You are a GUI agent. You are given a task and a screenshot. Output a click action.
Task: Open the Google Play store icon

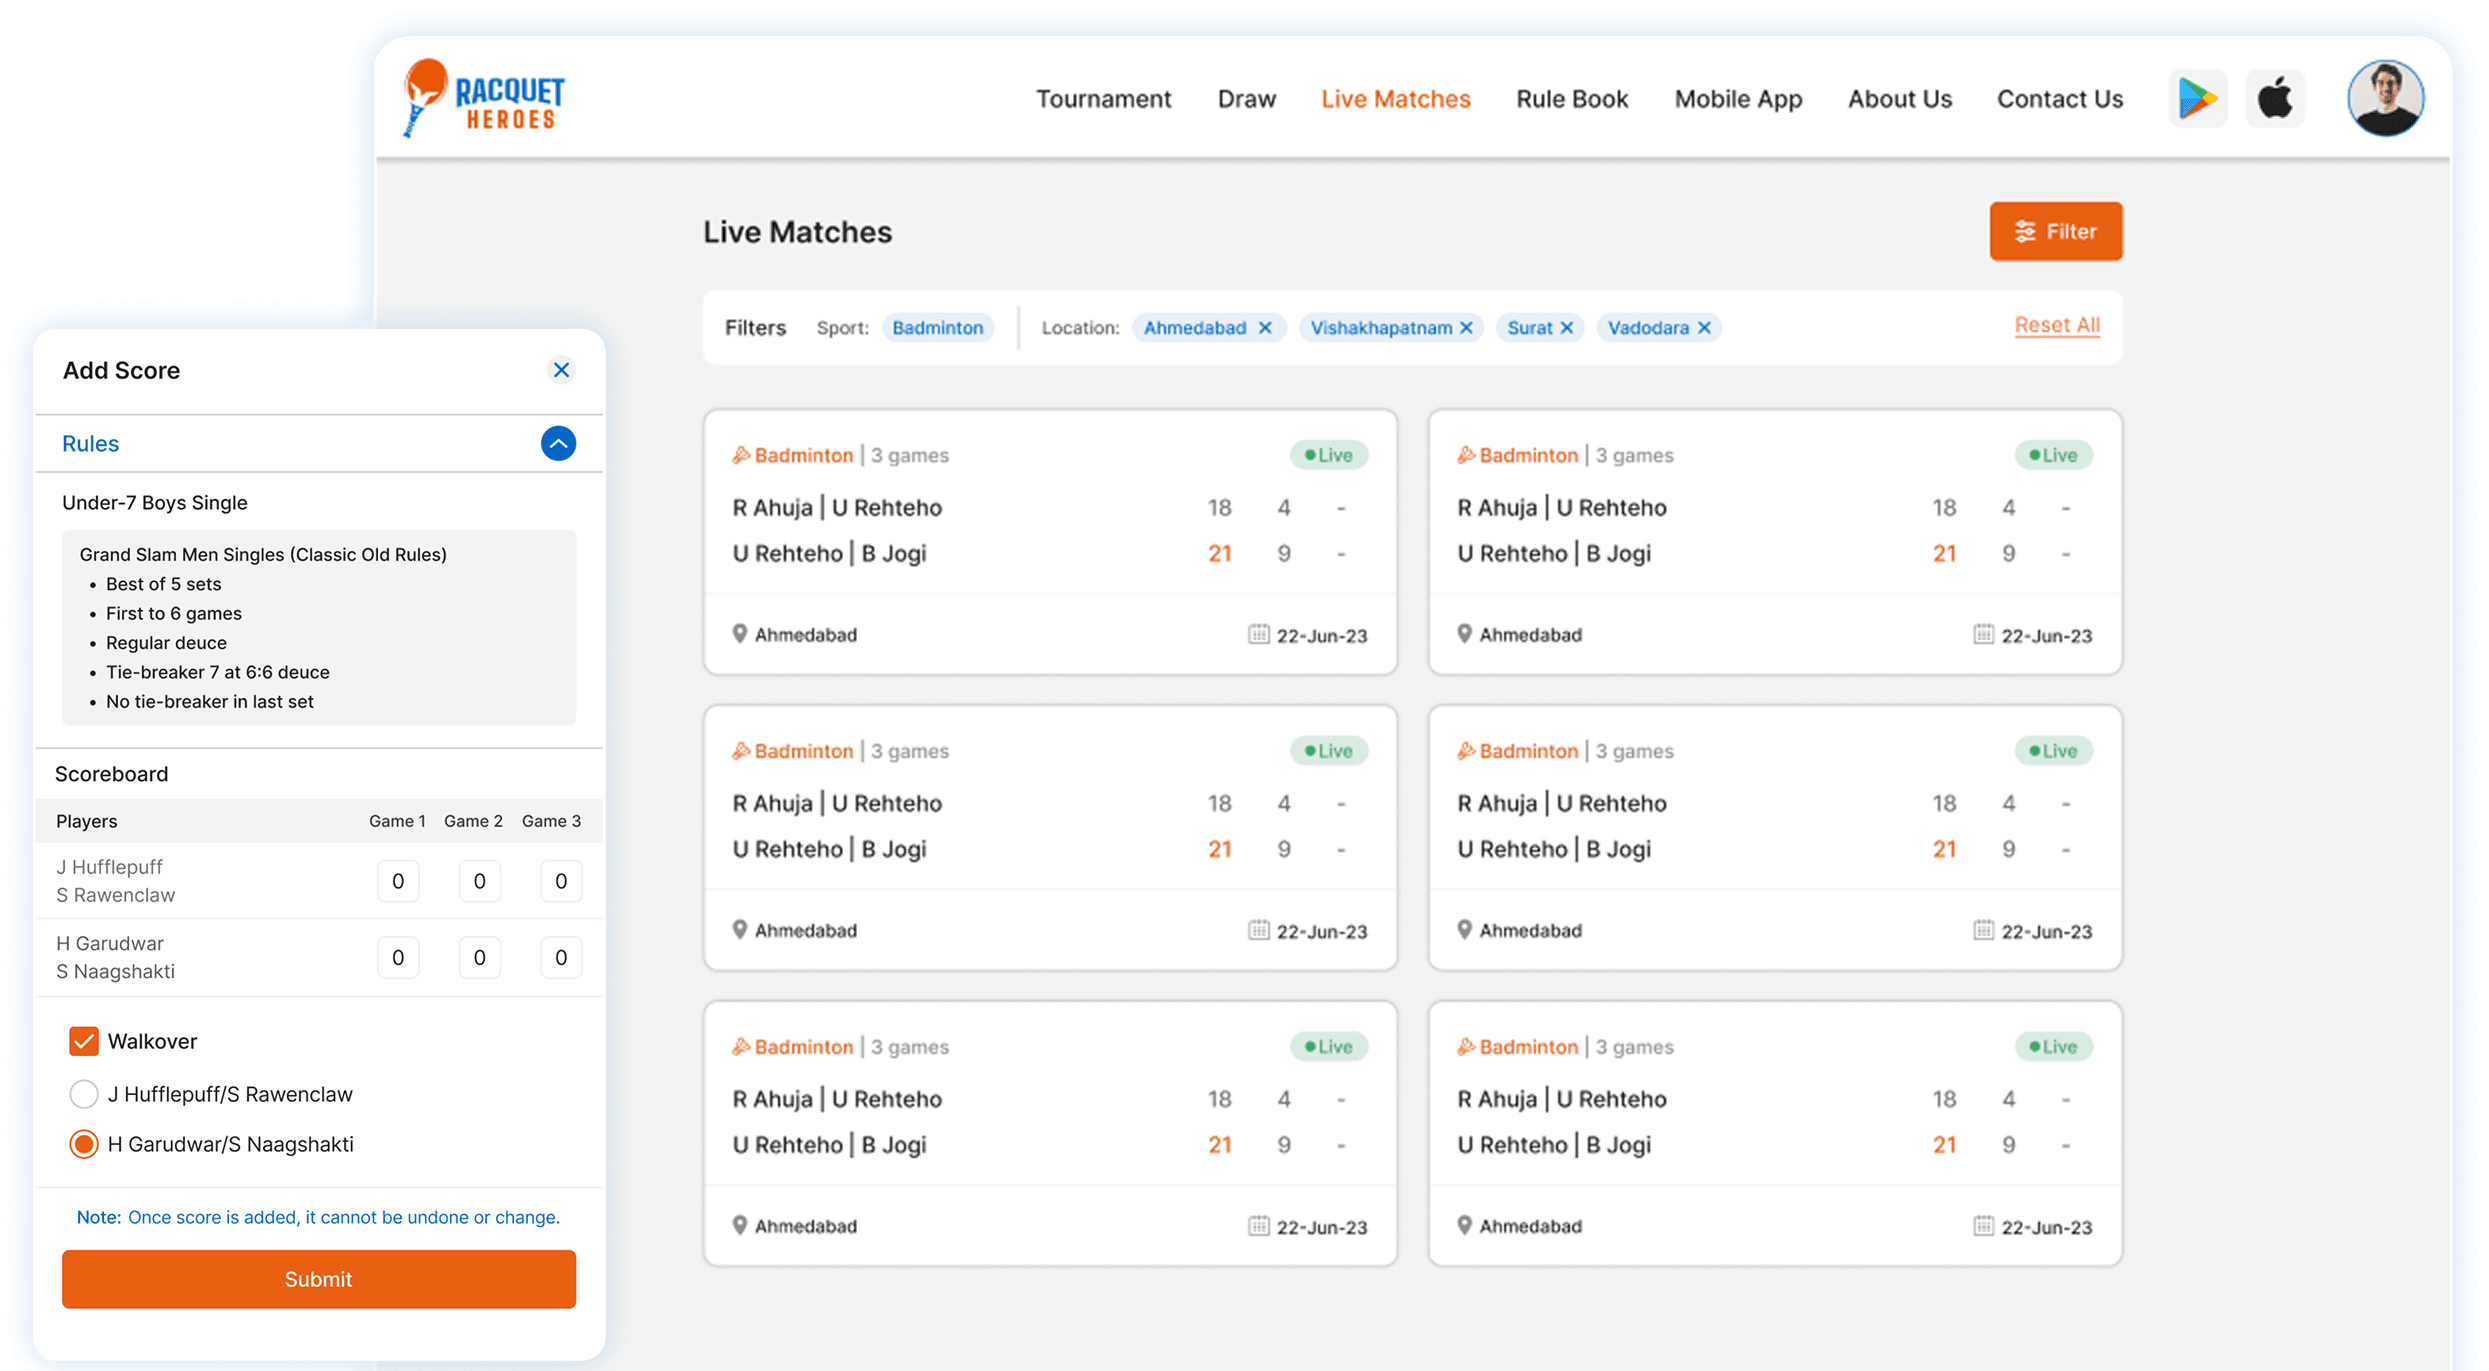[x=2197, y=99]
